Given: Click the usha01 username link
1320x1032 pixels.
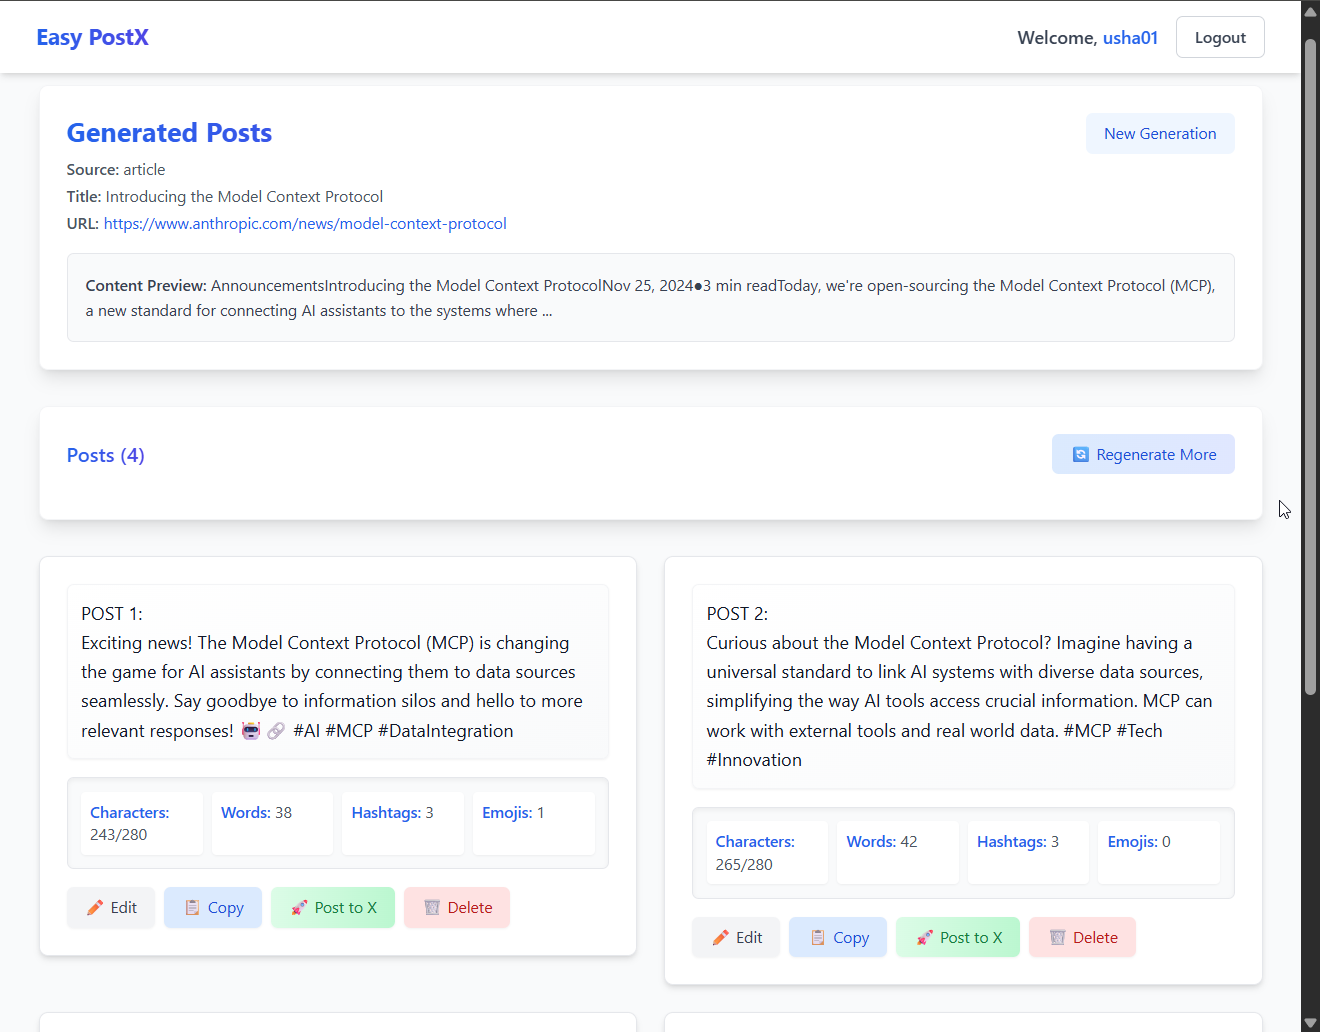Looking at the screenshot, I should point(1131,37).
